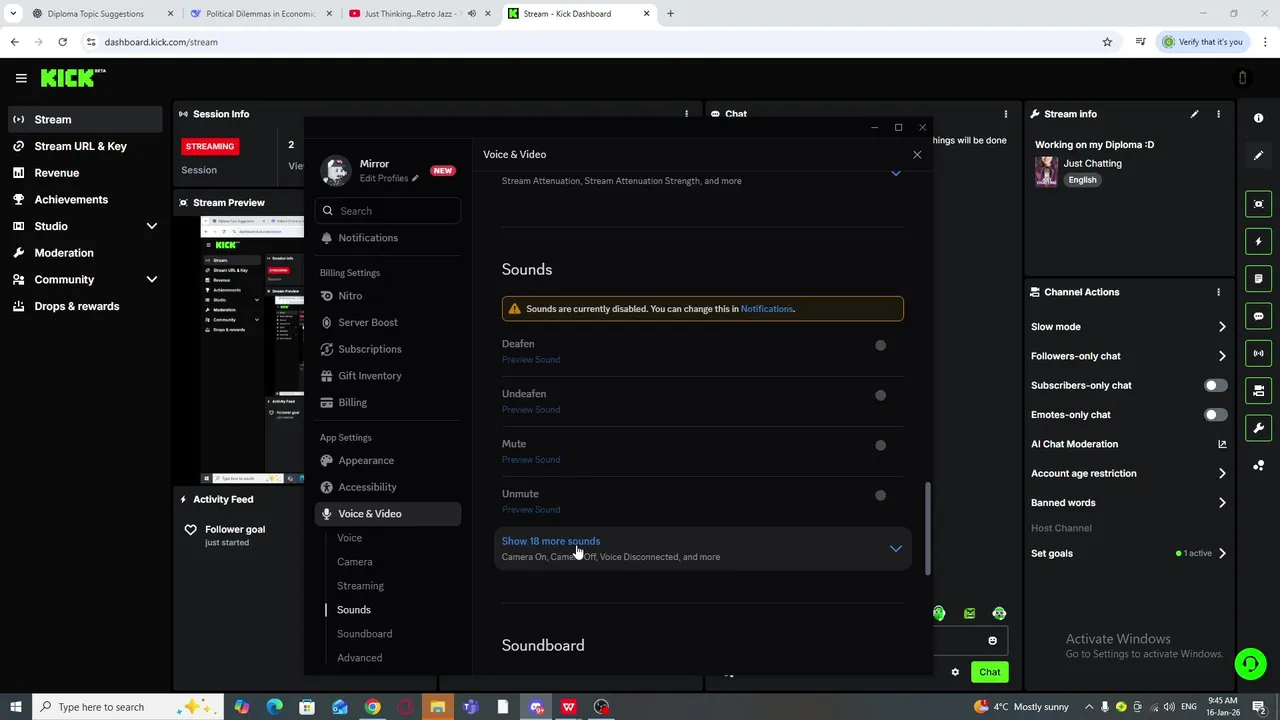Open the Kick hamburger menu

(x=20, y=78)
